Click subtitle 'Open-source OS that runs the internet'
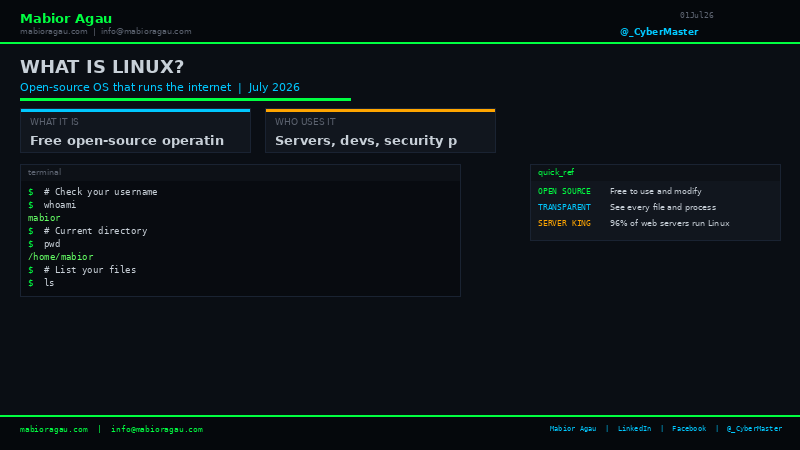Image resolution: width=800 pixels, height=450 pixels. pyautogui.click(x=126, y=87)
